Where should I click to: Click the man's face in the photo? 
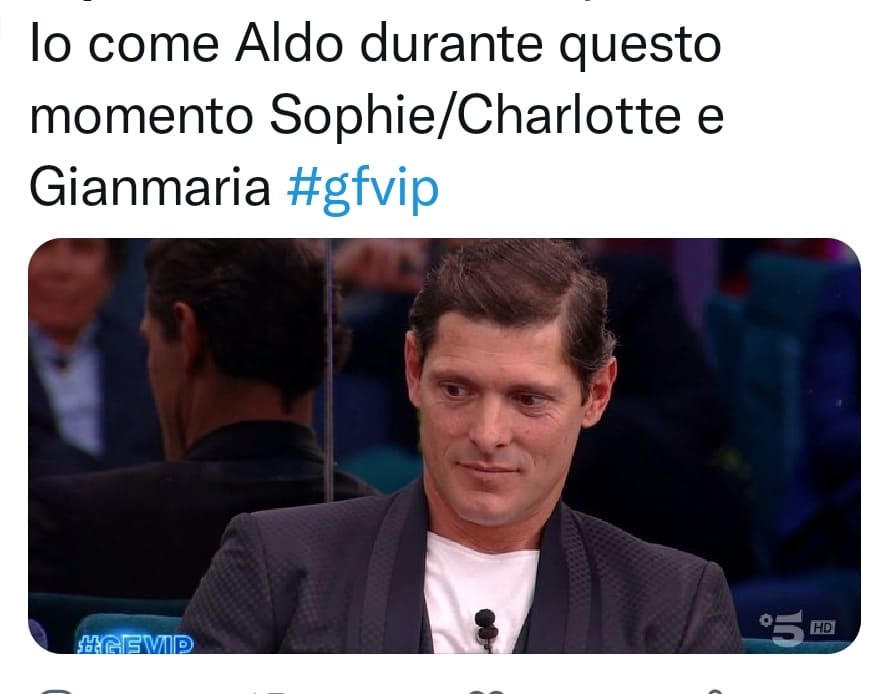click(494, 417)
